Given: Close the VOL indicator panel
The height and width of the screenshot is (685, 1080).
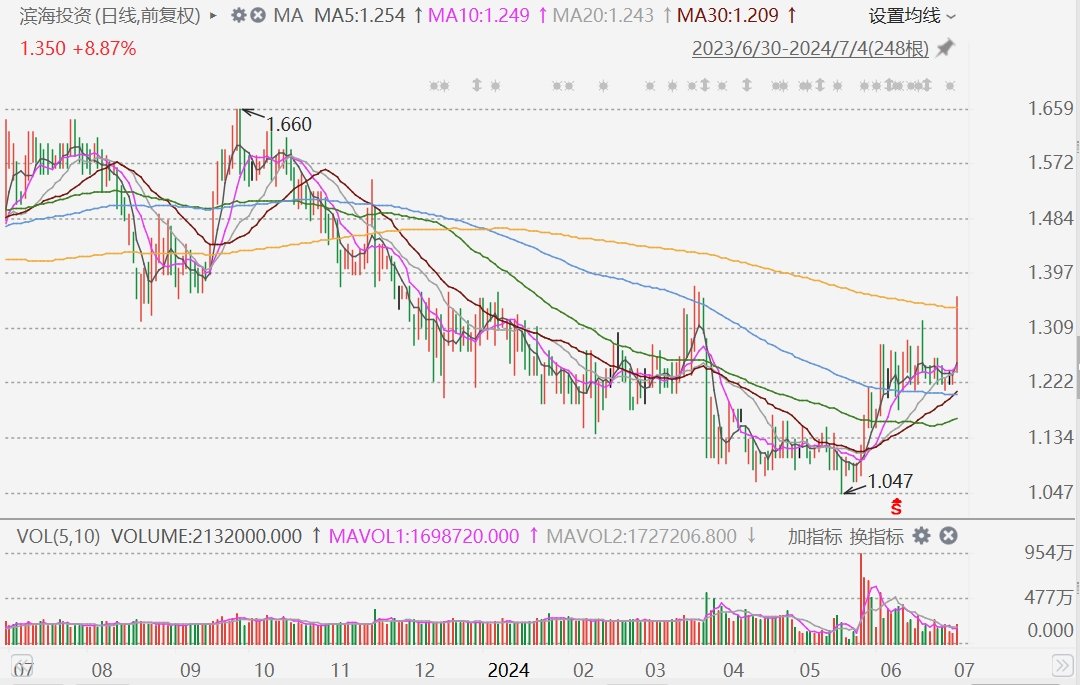Looking at the screenshot, I should (948, 536).
